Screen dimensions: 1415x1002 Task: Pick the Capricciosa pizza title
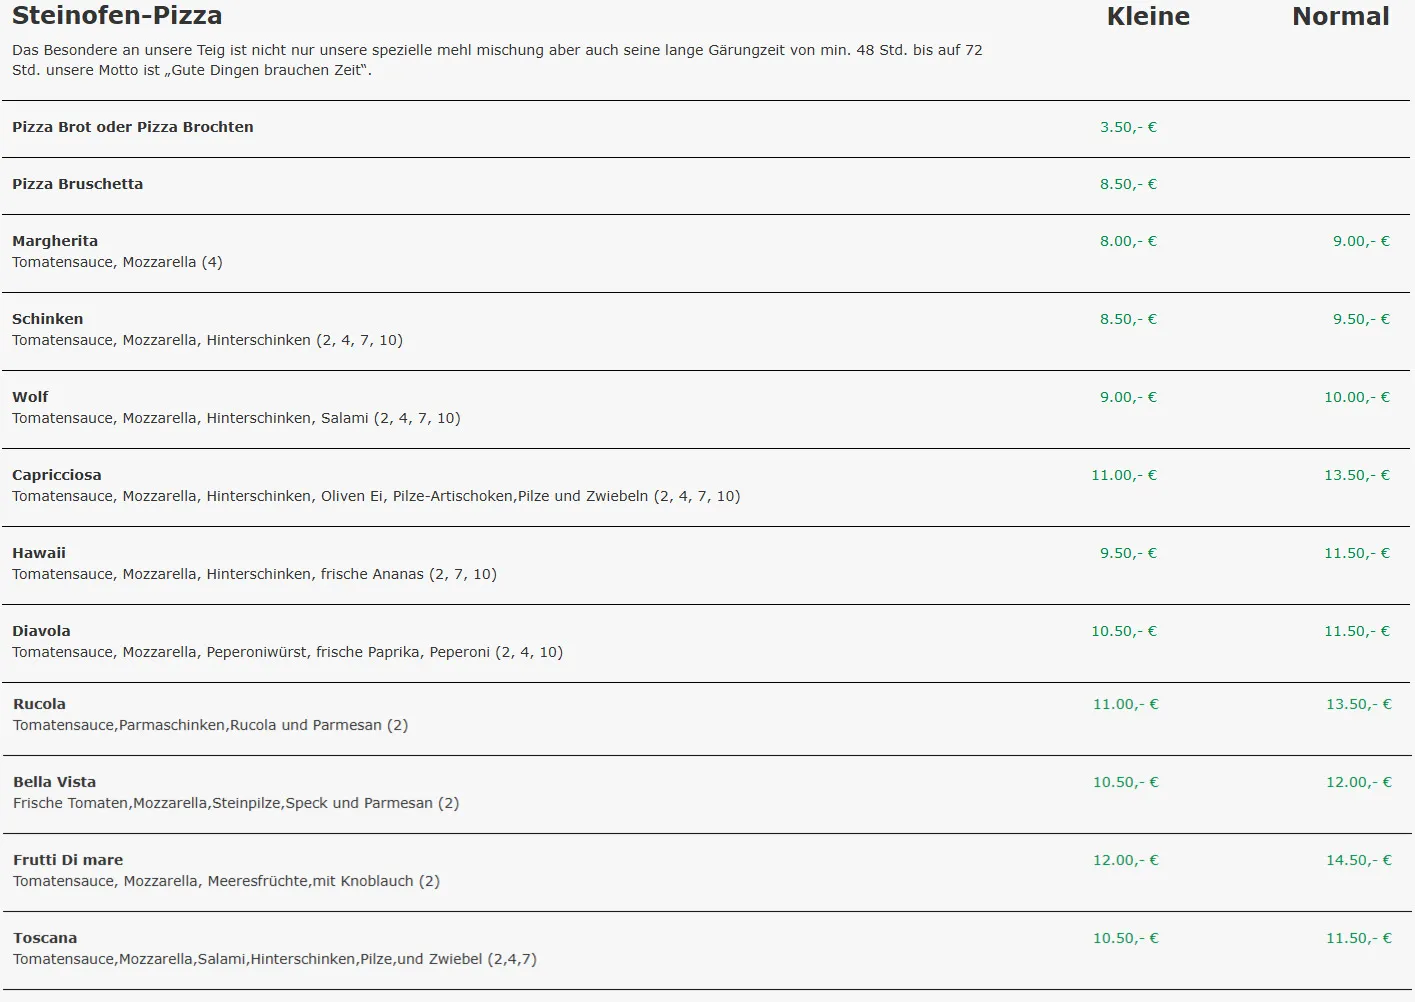tap(57, 475)
